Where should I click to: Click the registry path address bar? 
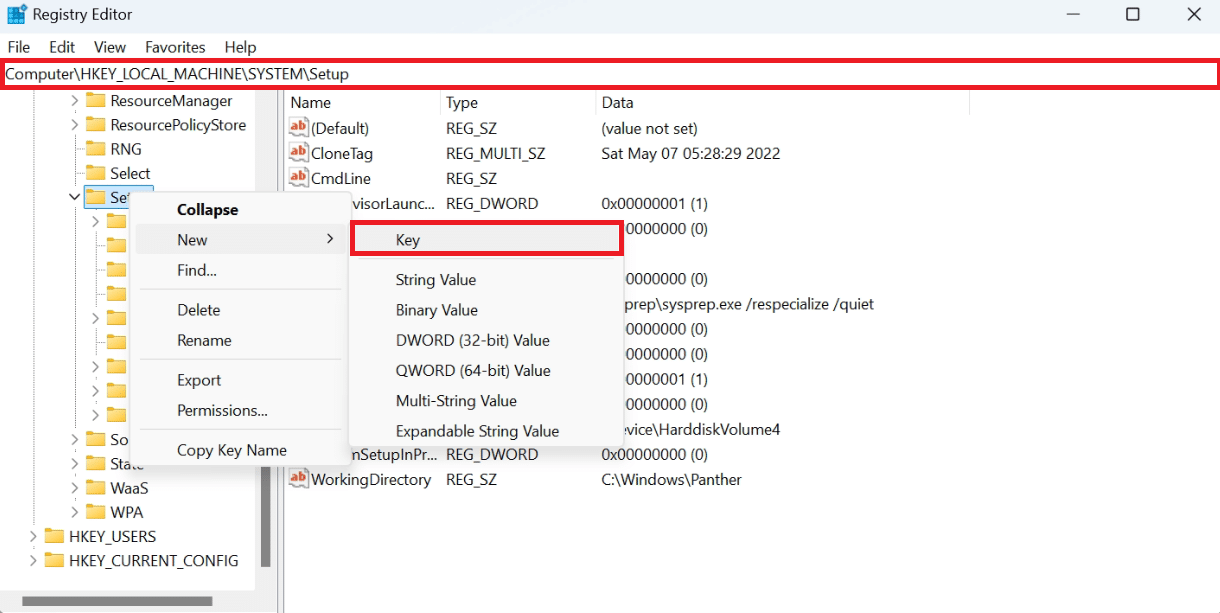pyautogui.click(x=610, y=74)
